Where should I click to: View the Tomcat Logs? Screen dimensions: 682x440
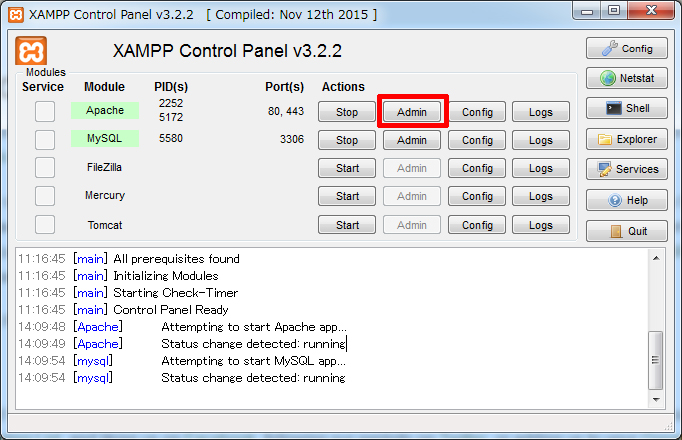coord(541,225)
